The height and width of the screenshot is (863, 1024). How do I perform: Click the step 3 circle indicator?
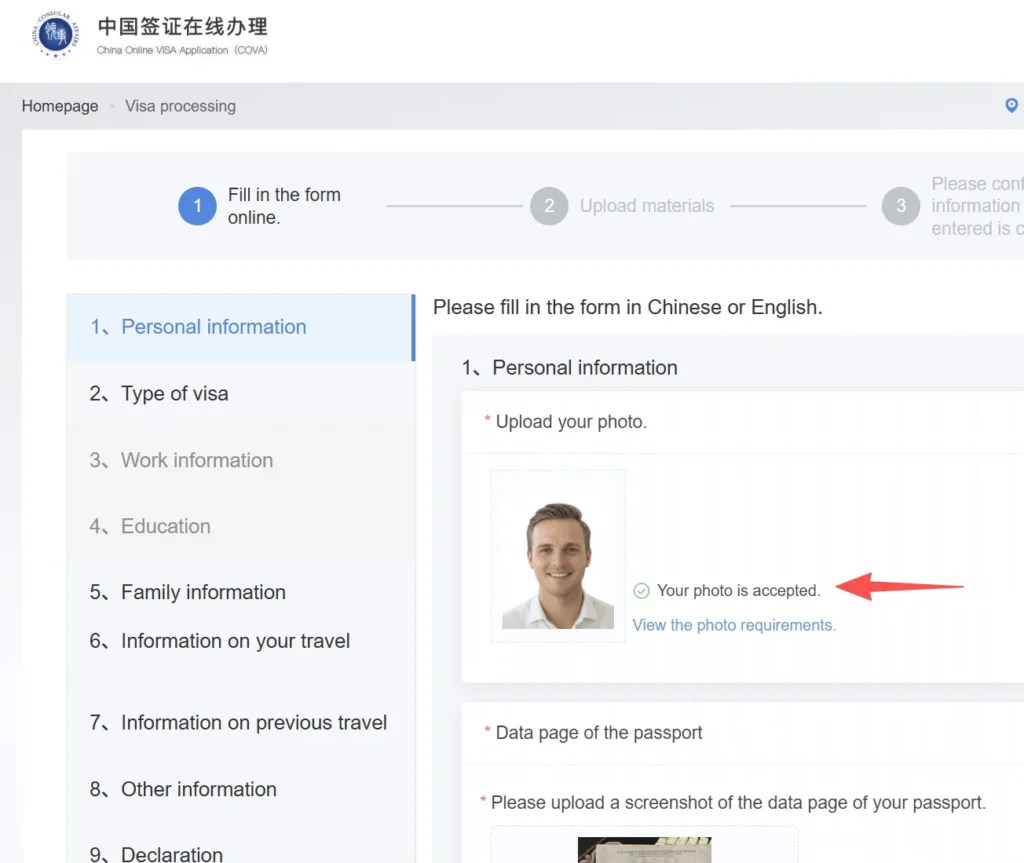900,206
